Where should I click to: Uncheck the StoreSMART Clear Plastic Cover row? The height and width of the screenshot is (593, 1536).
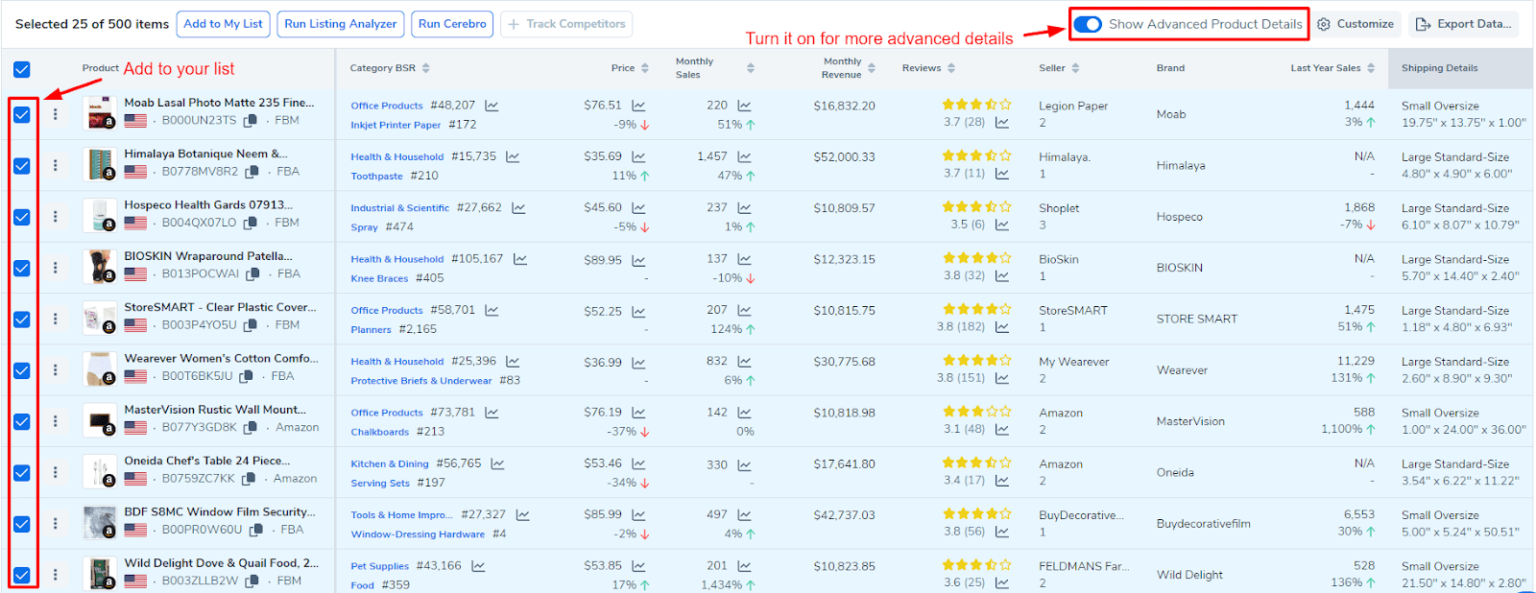(x=22, y=318)
